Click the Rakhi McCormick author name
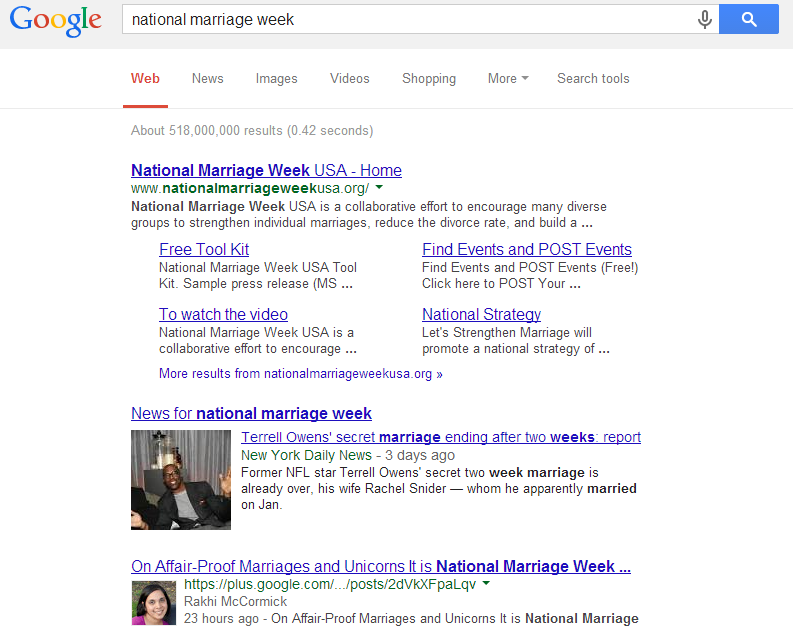 pyautogui.click(x=235, y=602)
